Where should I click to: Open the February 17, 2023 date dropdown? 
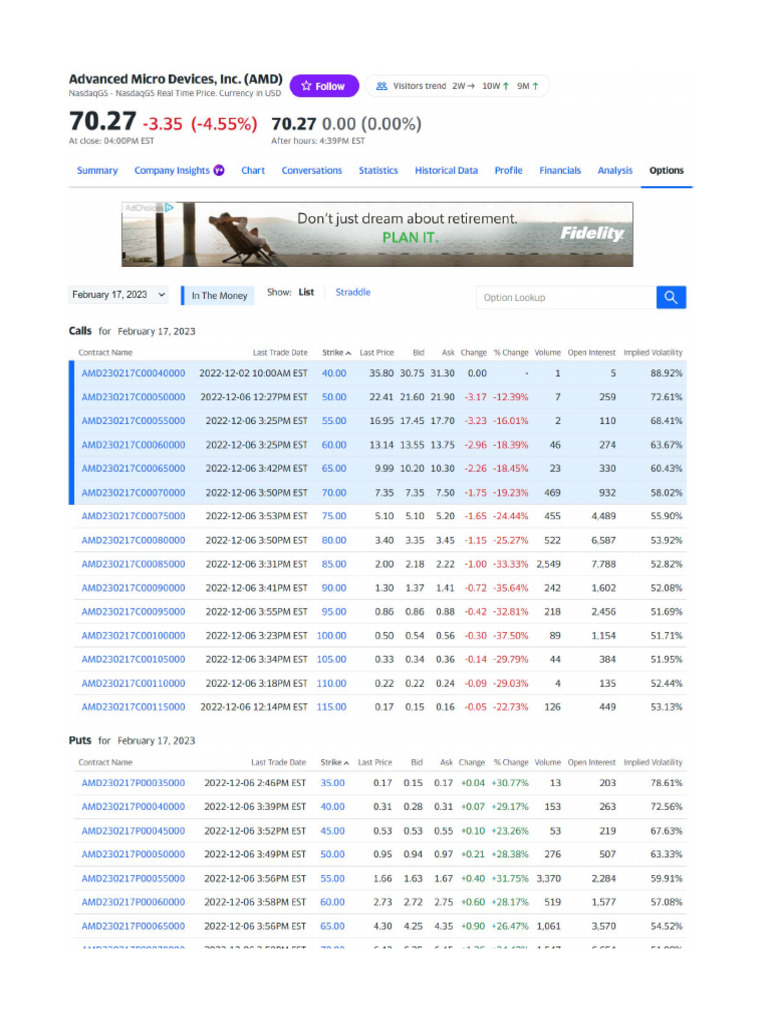118,295
